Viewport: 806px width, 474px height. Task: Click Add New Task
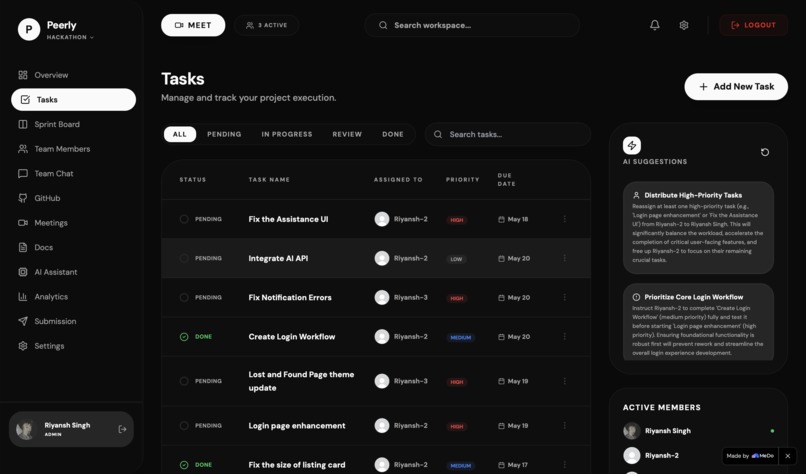pyautogui.click(x=736, y=87)
